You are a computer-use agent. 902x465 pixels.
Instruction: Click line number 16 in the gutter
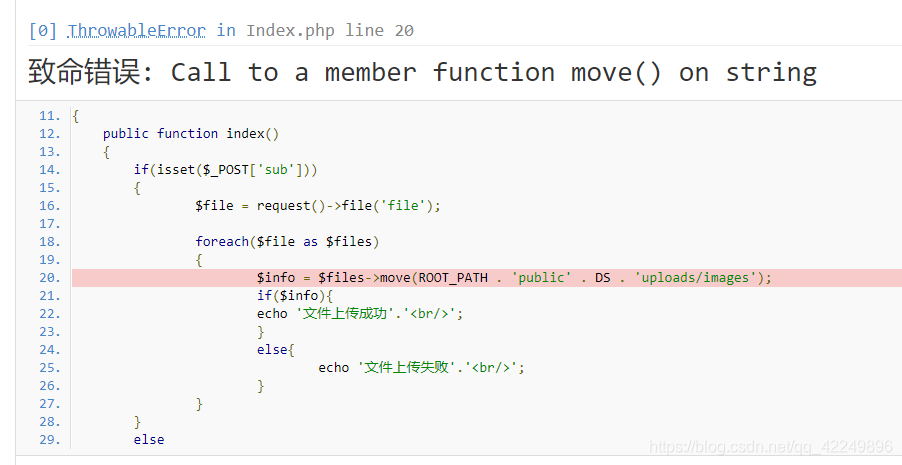pyautogui.click(x=49, y=205)
